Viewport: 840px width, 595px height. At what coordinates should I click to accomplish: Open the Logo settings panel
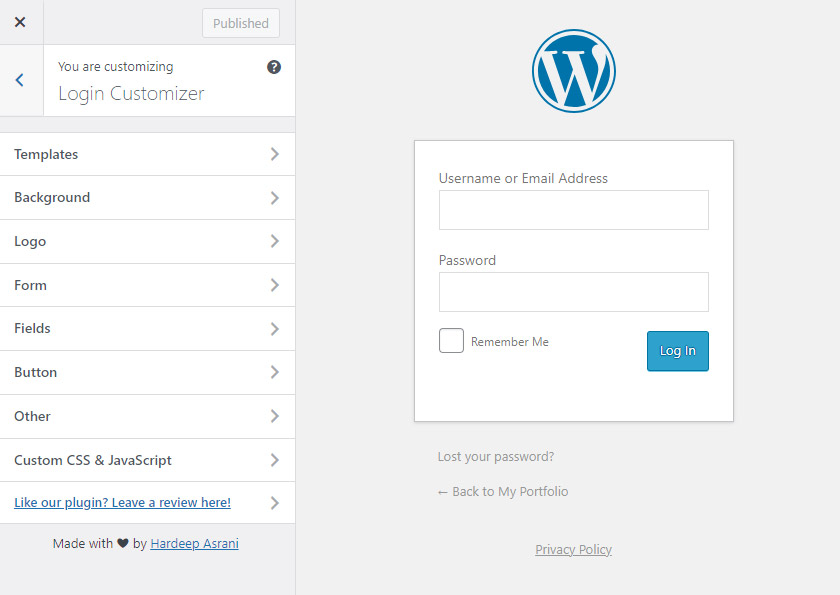[147, 241]
